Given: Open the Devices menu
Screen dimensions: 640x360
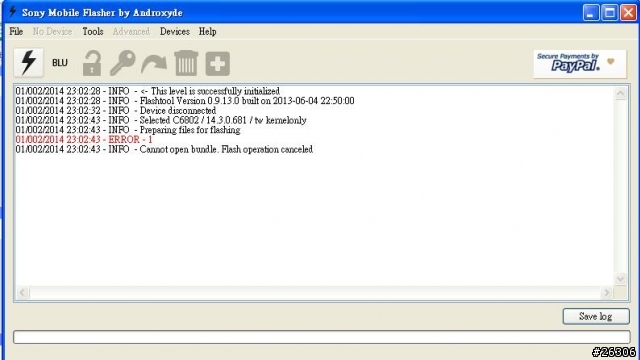Looking at the screenshot, I should [x=175, y=31].
